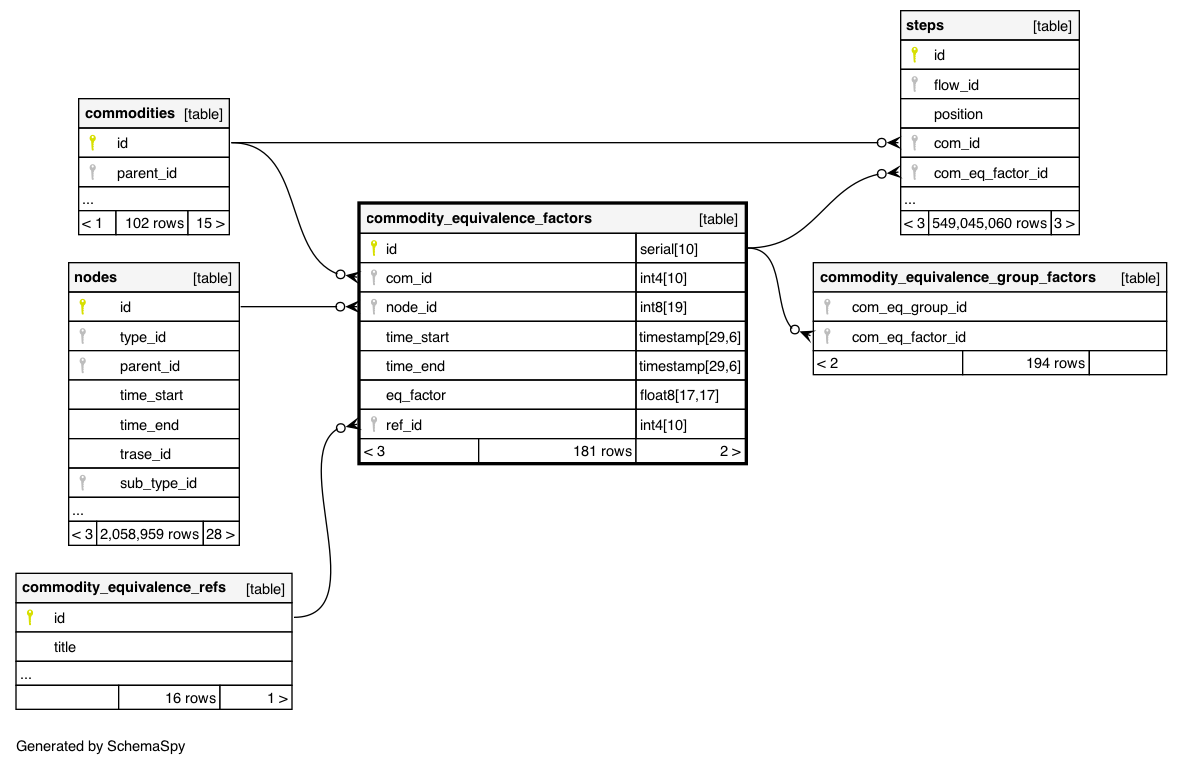Viewport: 1183px width, 764px height.
Task: Click gray key icon beside com_eq_group_id
Action: [x=827, y=307]
